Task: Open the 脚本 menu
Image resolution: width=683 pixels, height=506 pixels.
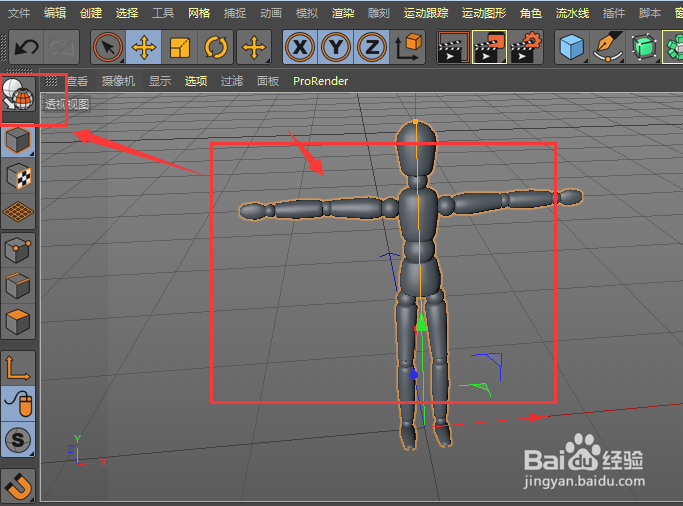Action: coord(649,13)
